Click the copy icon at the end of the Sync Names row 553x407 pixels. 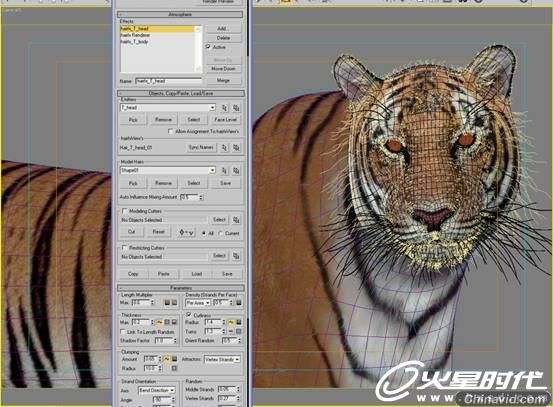click(236, 147)
